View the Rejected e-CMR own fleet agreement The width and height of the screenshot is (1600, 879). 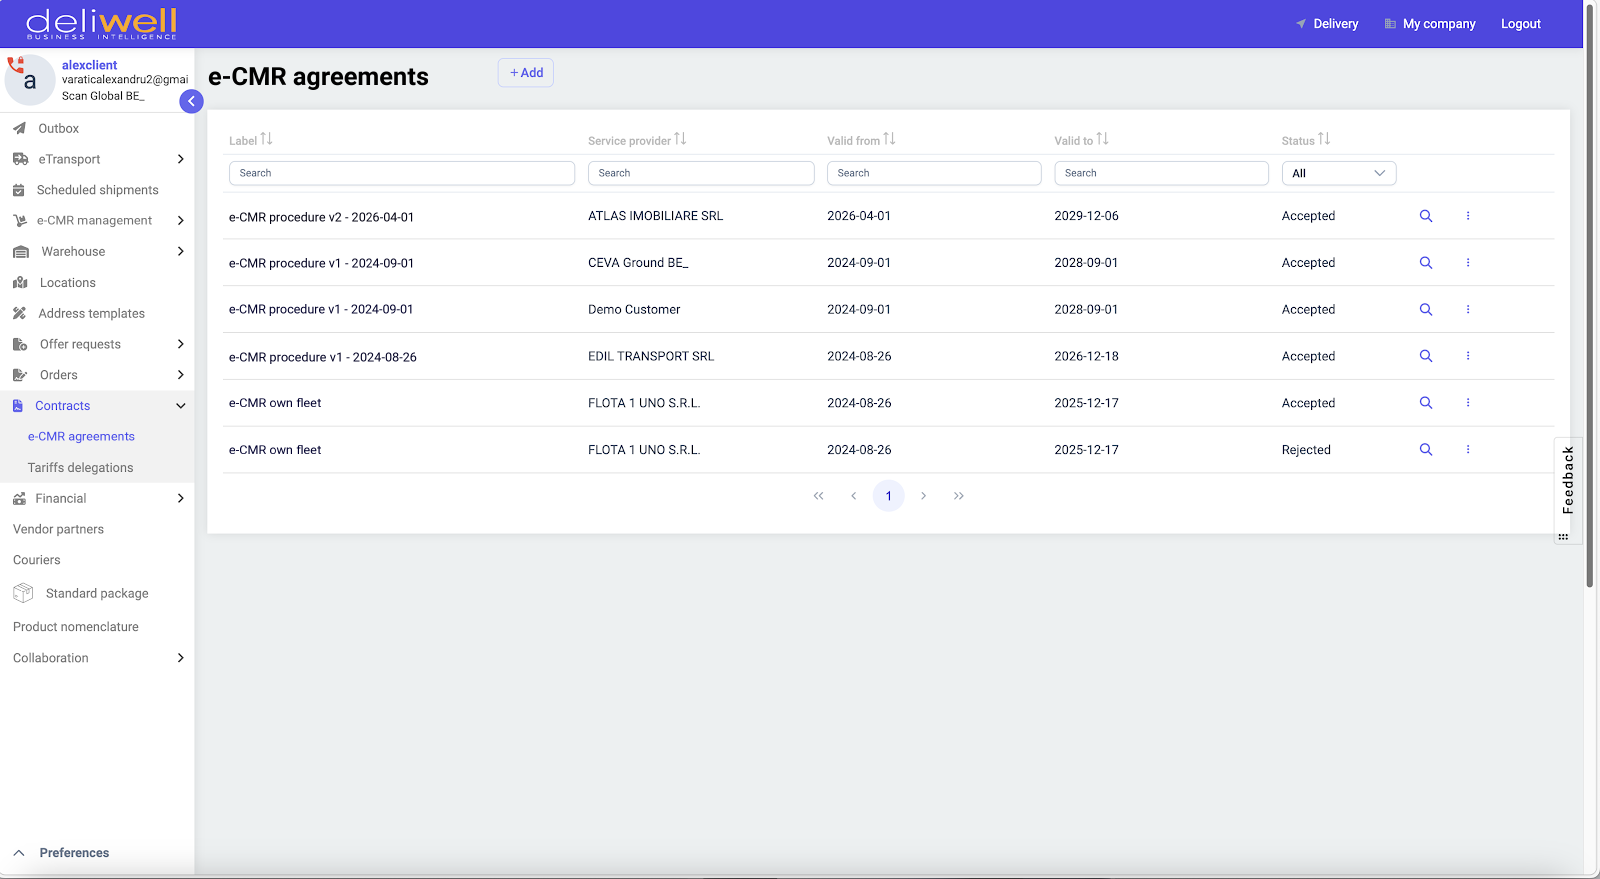coord(1426,450)
